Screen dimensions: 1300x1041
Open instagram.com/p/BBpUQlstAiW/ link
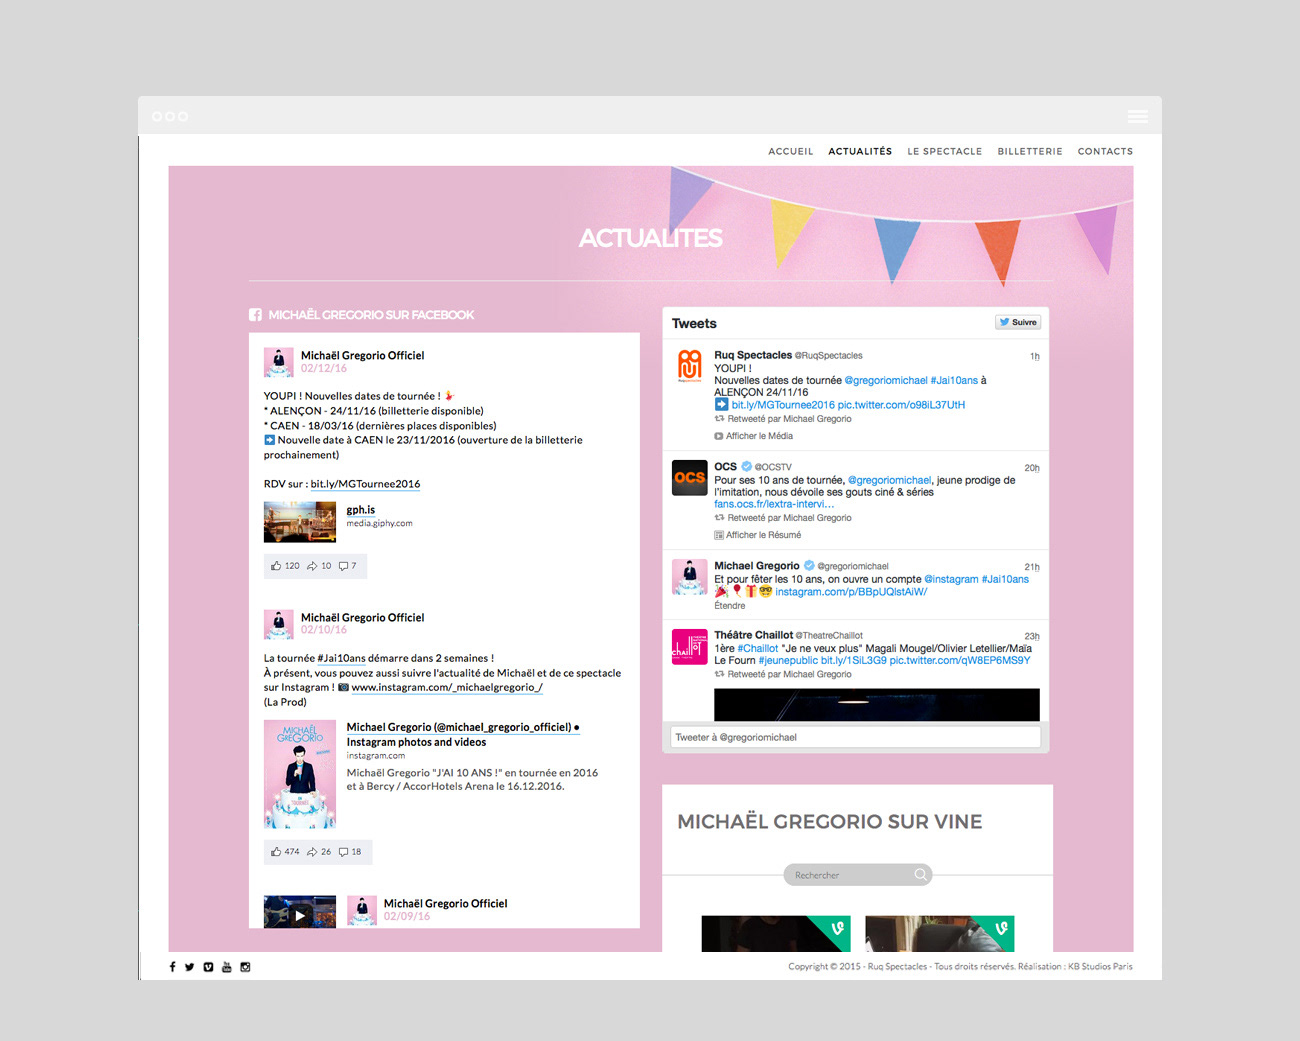851,592
